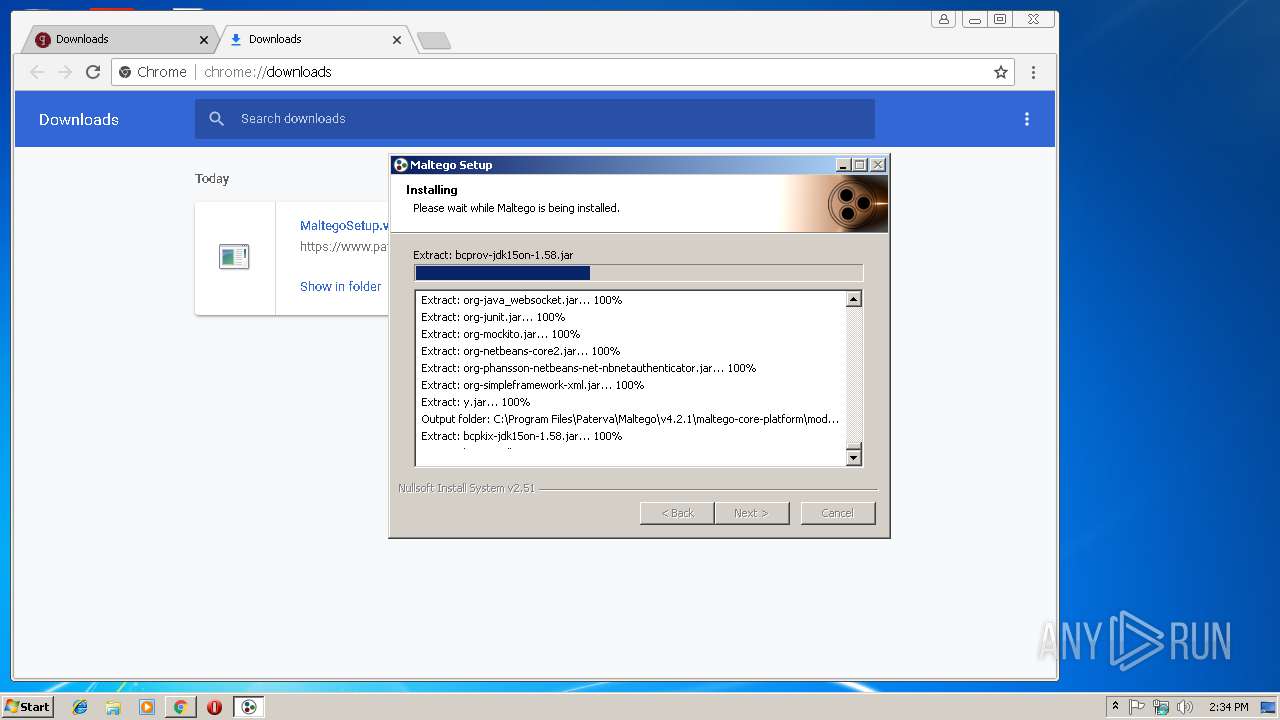Viewport: 1280px width, 720px height.
Task: Select log line bcpkix-jdk15on-1.58.jar
Action: 521,436
